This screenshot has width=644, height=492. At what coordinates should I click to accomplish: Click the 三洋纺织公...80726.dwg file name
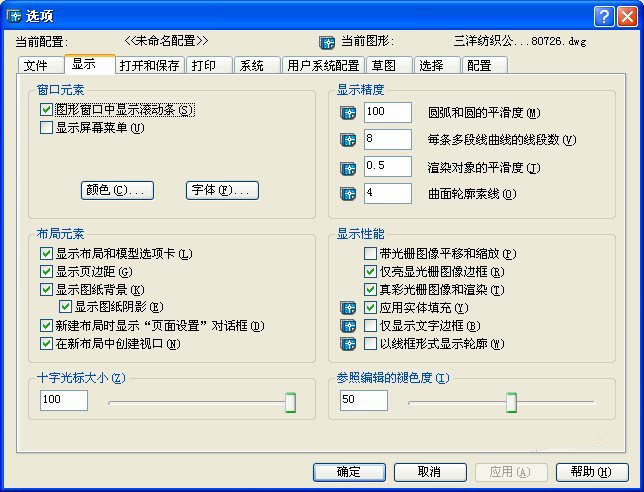[x=520, y=41]
